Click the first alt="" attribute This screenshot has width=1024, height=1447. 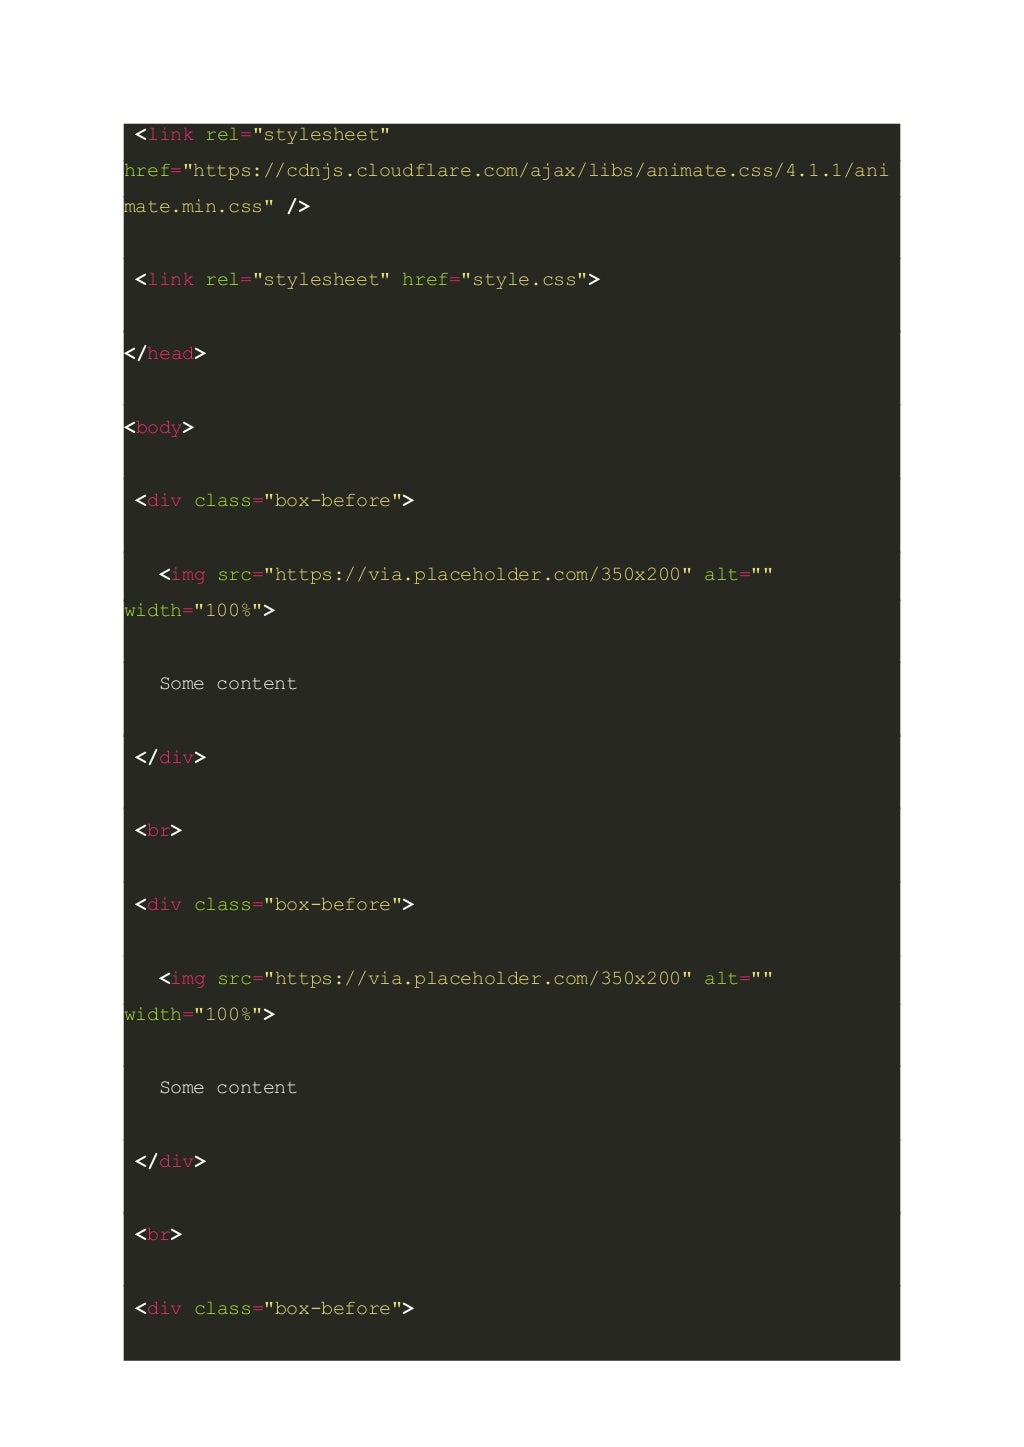pyautogui.click(x=739, y=575)
